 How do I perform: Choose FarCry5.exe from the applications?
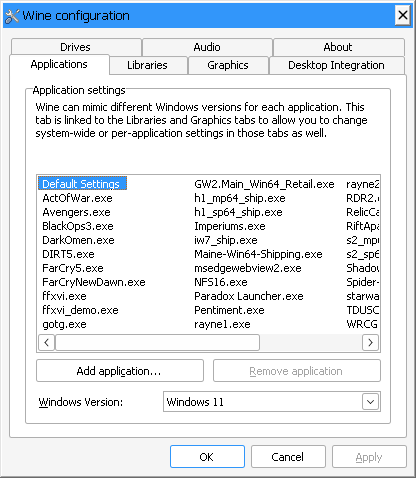pos(73,268)
